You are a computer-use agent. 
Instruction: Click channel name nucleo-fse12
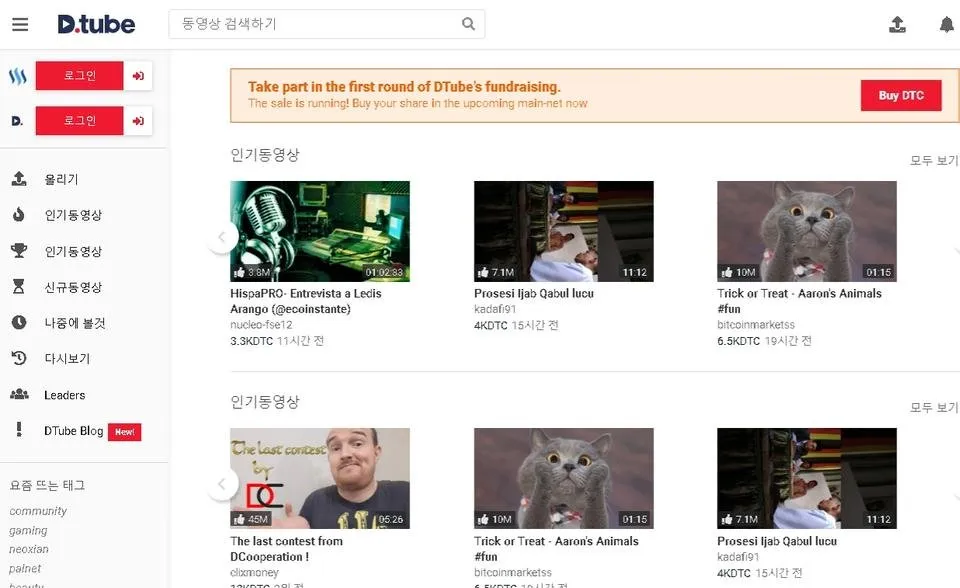tap(261, 325)
